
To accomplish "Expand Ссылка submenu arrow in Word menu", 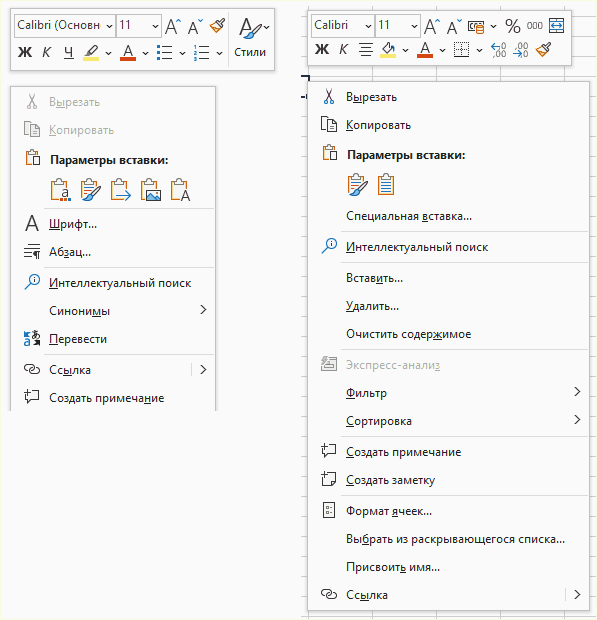I will pos(203,370).
